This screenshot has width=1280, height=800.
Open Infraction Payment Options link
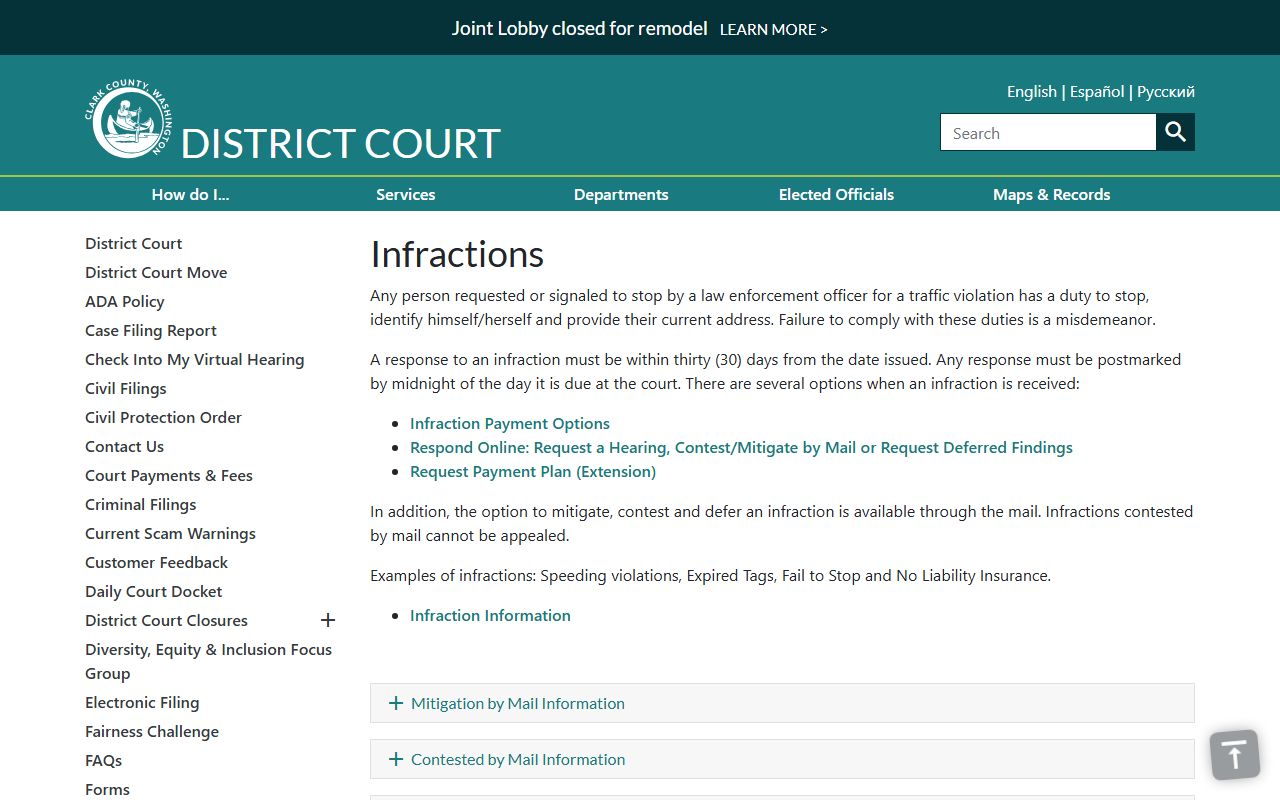pos(510,423)
